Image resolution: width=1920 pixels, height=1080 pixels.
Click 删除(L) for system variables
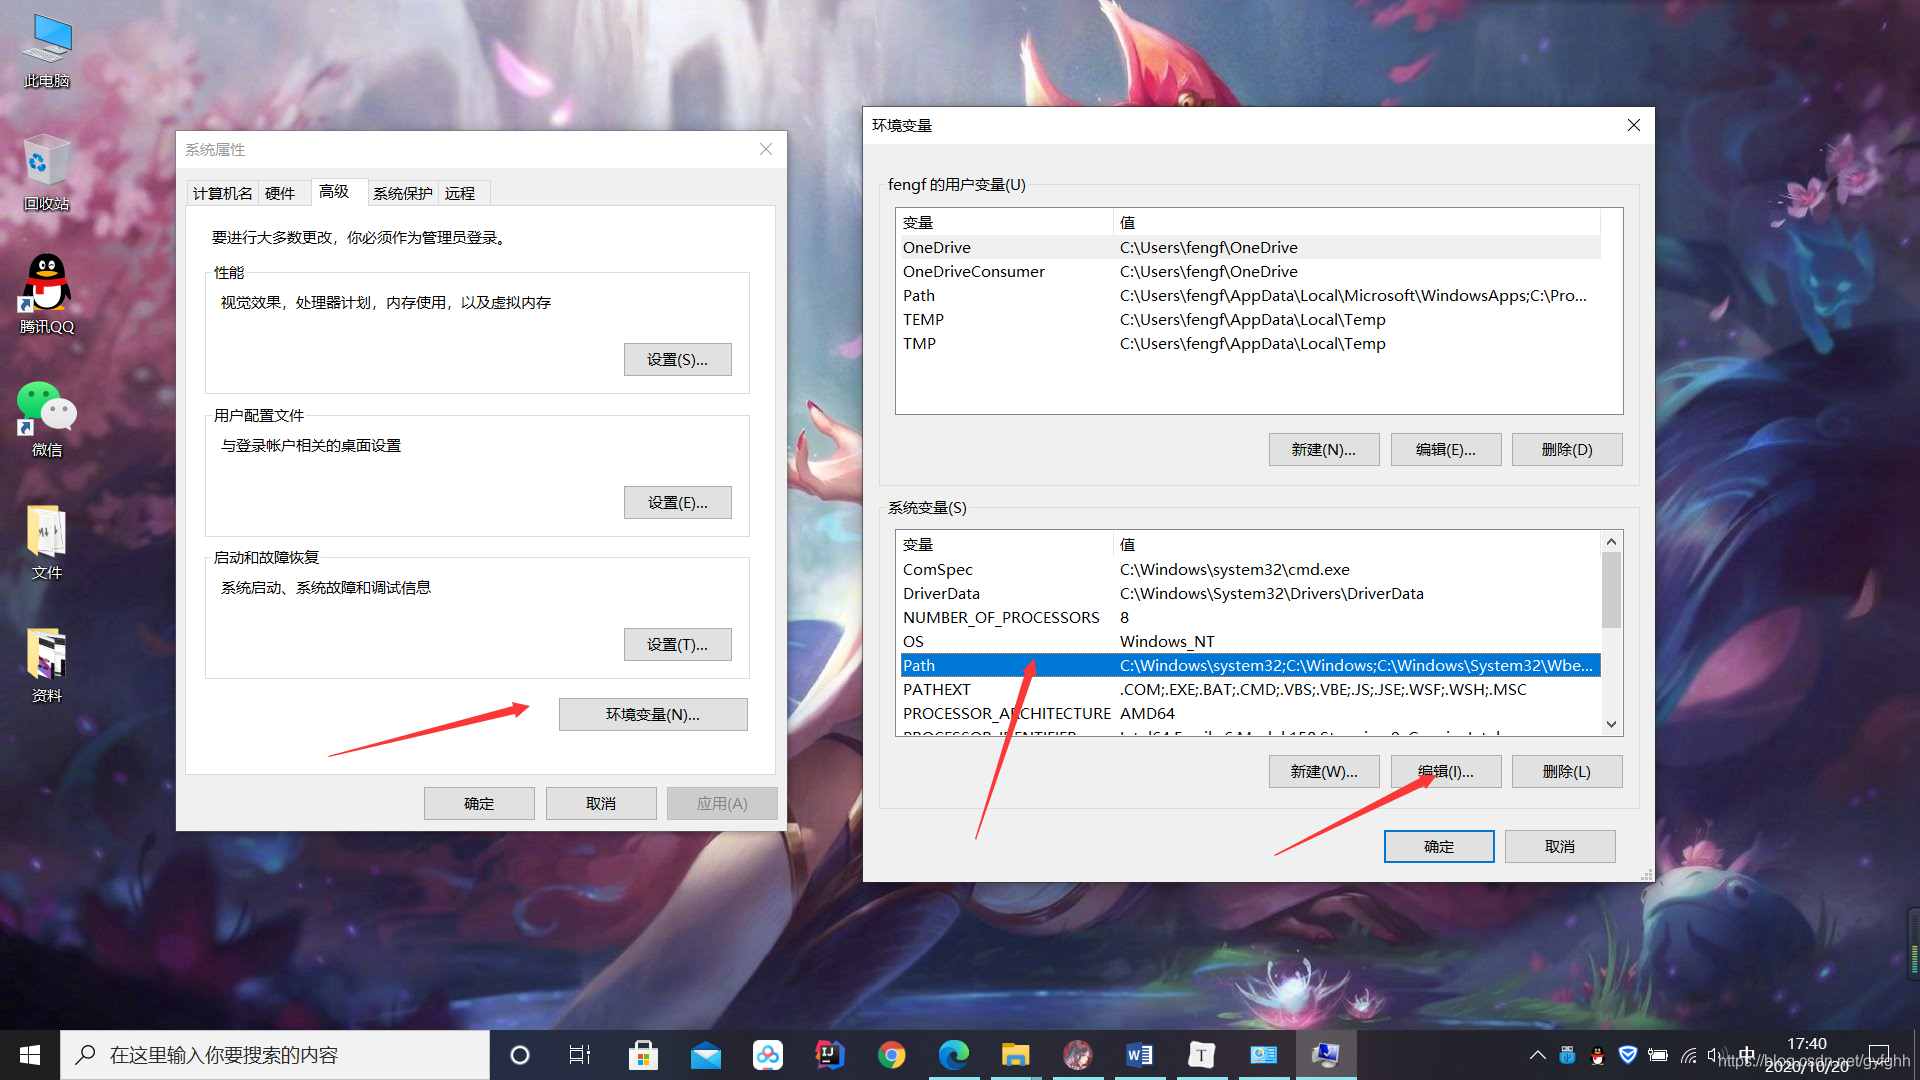point(1567,772)
